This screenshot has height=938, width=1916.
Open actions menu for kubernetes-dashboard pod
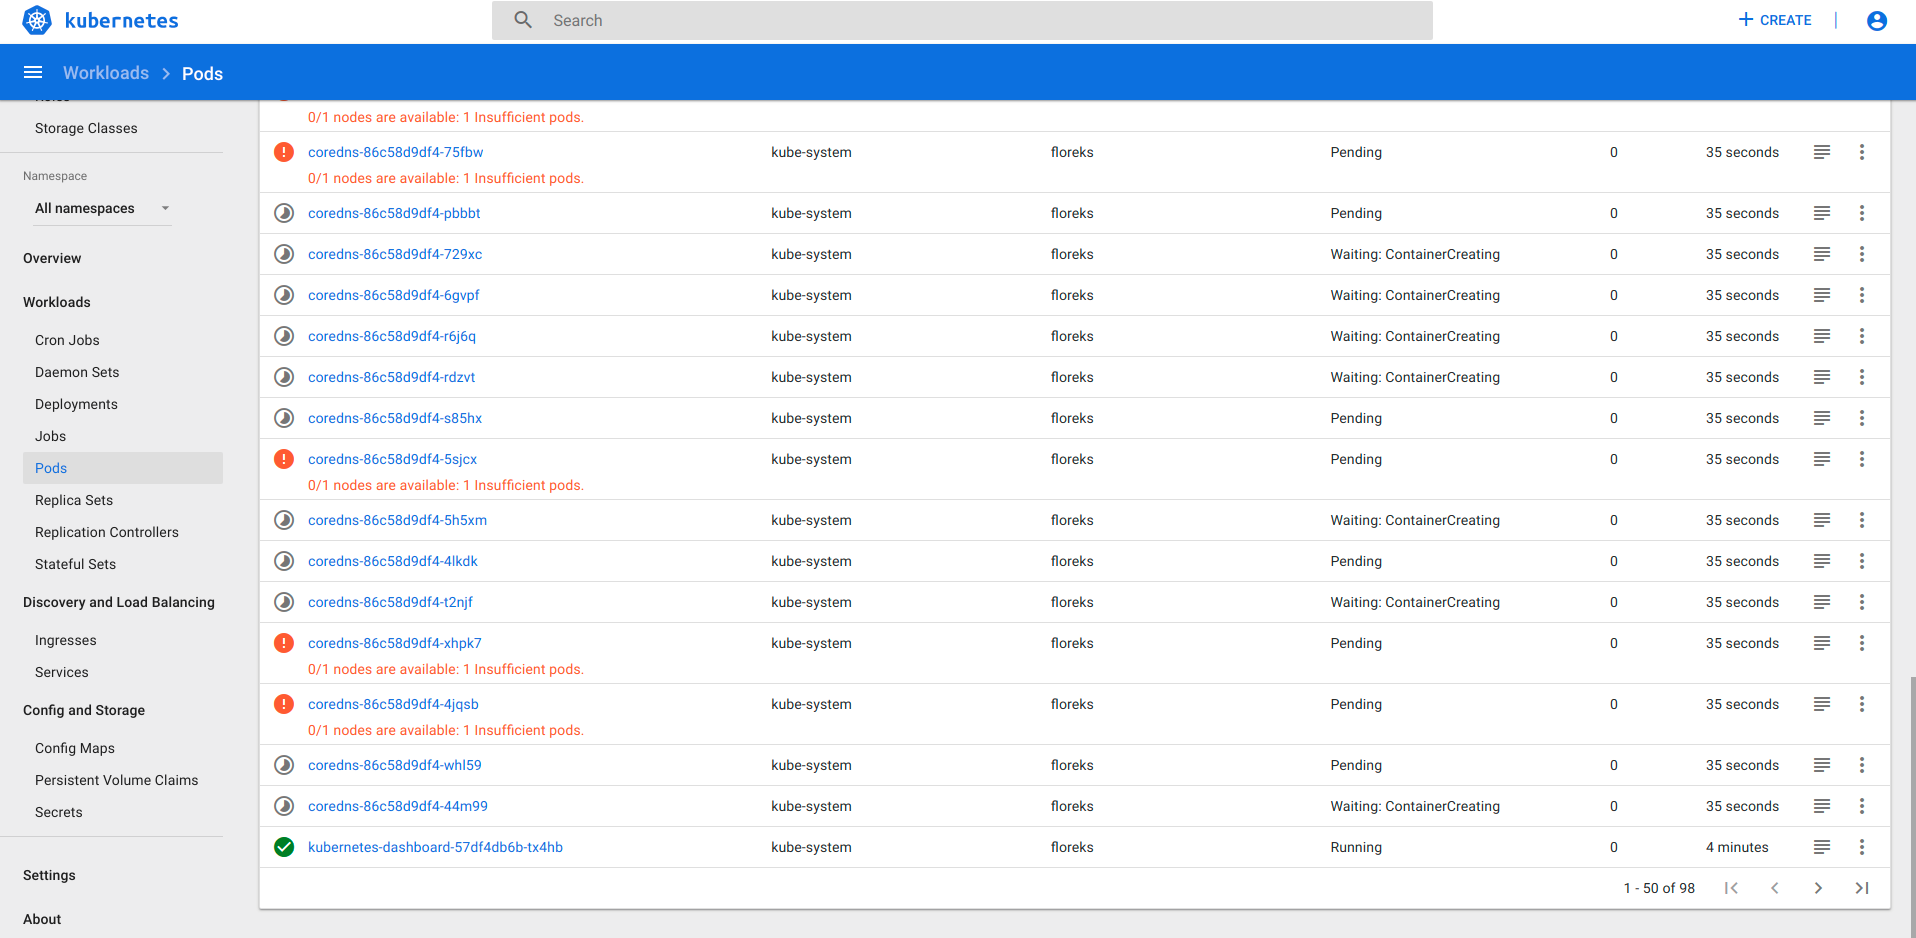[1862, 847]
